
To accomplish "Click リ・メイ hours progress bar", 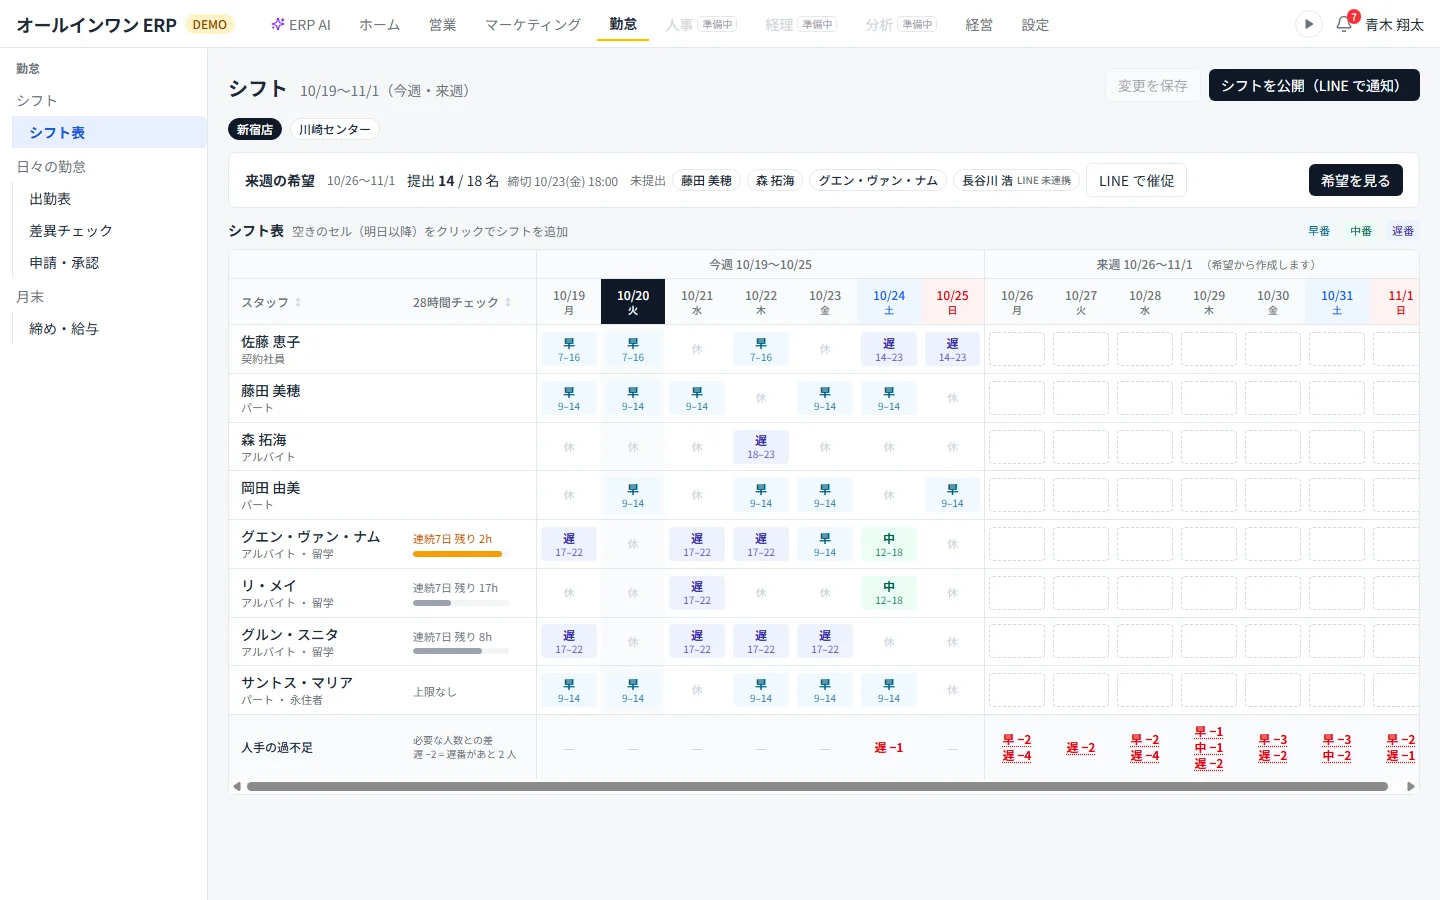I will [461, 603].
